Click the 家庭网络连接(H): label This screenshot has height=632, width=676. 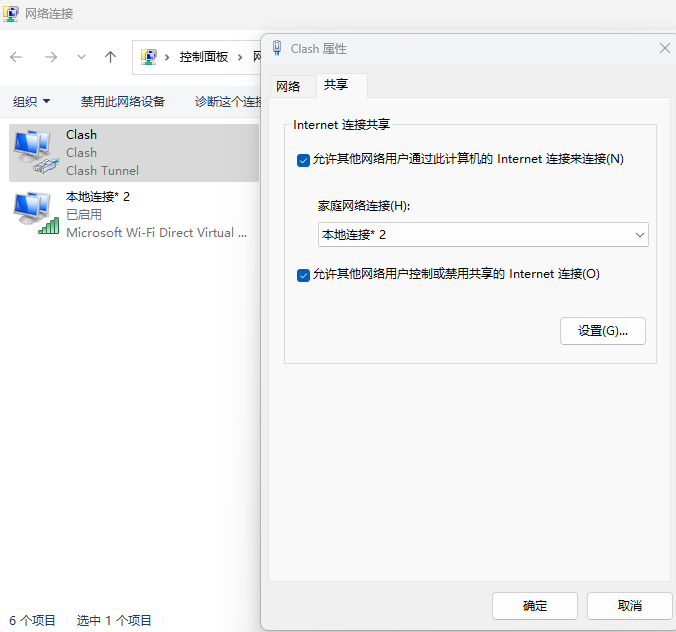coord(364,206)
